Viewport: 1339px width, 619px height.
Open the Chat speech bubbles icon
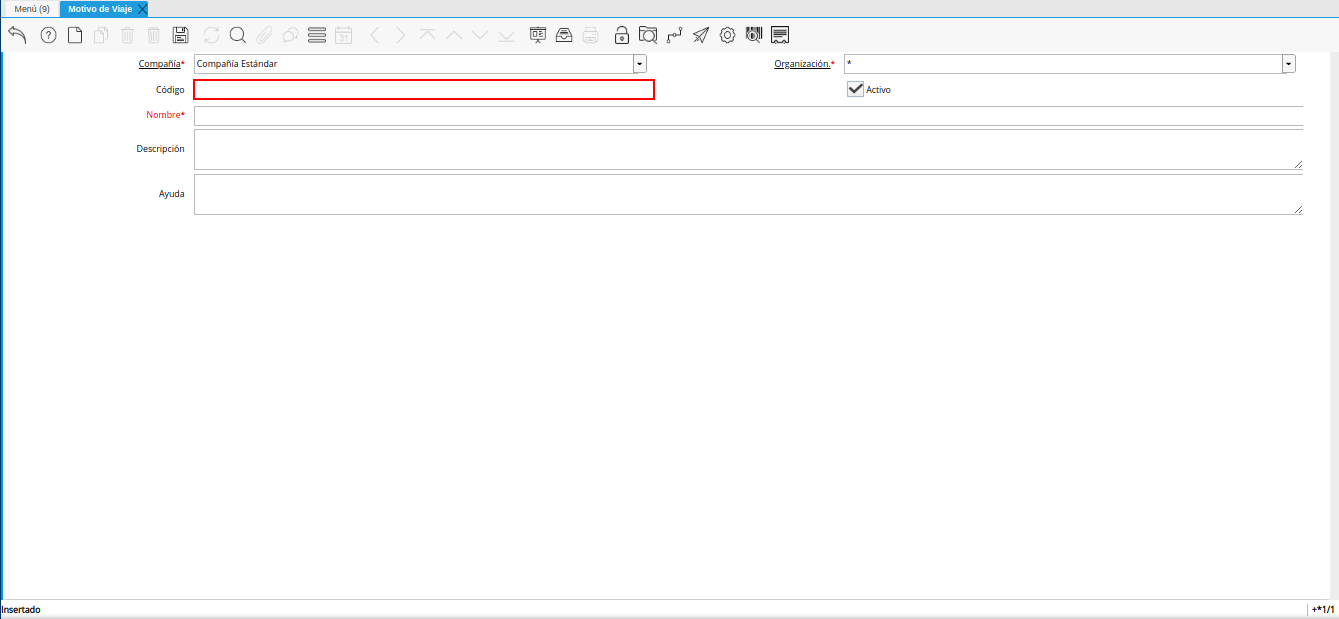[290, 35]
